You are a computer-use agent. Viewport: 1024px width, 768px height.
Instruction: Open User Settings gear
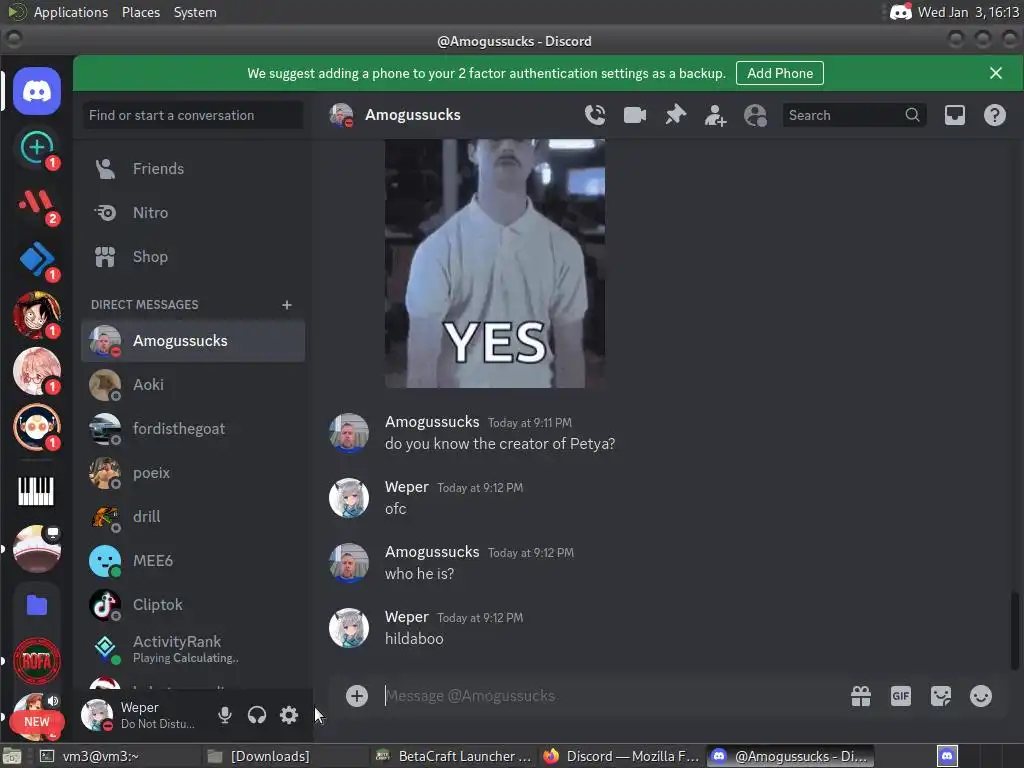[x=289, y=715]
